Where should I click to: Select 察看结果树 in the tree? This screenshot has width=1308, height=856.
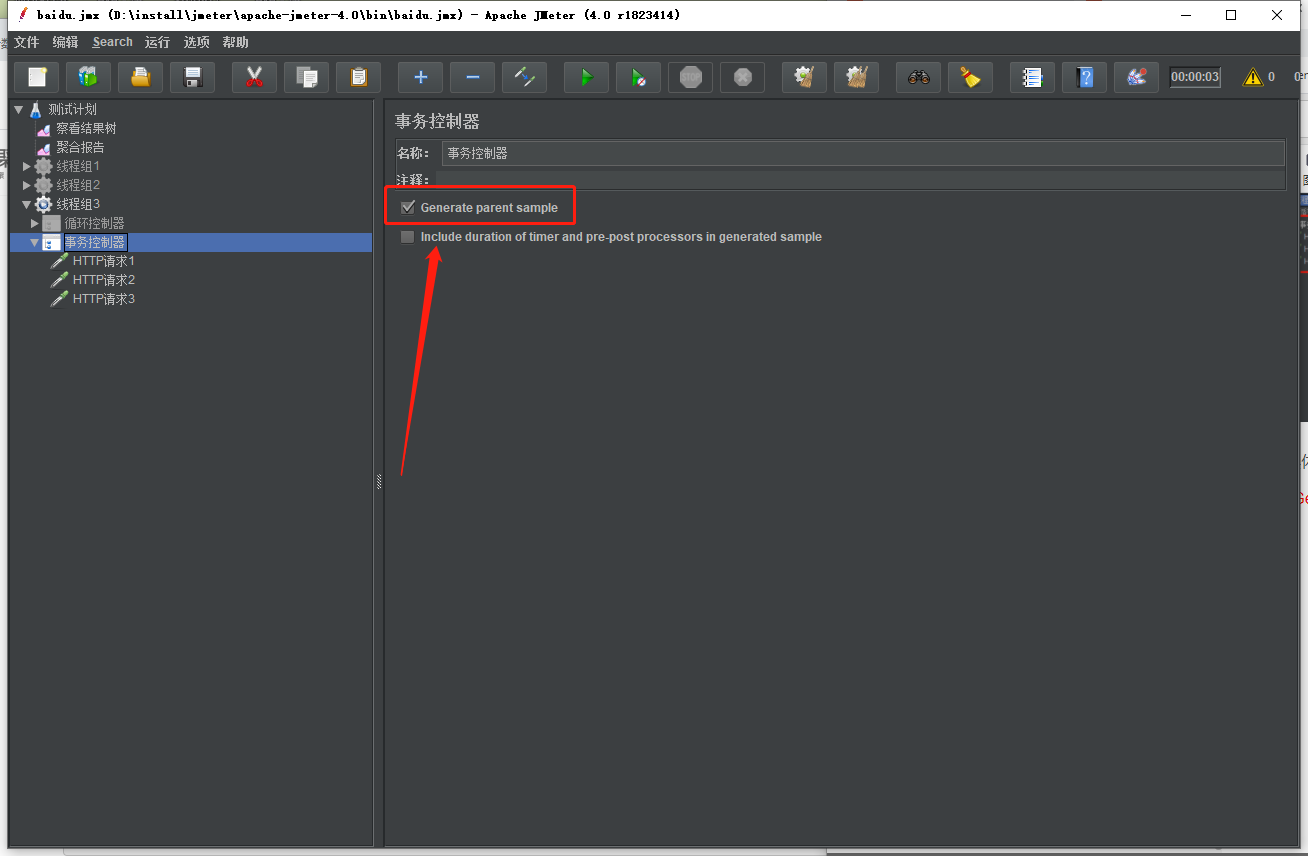coord(86,128)
